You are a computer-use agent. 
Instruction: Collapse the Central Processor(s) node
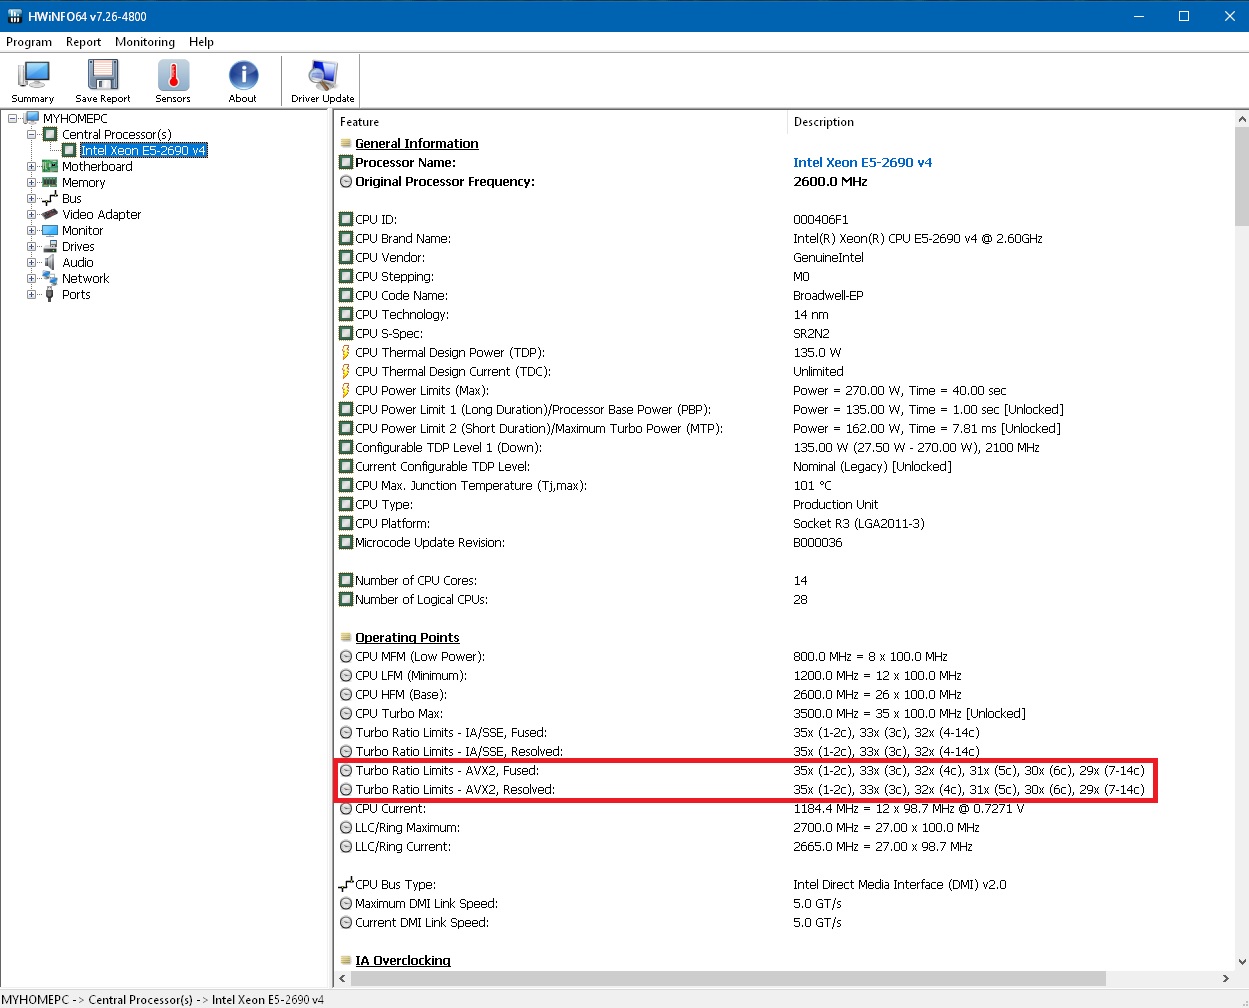31,135
